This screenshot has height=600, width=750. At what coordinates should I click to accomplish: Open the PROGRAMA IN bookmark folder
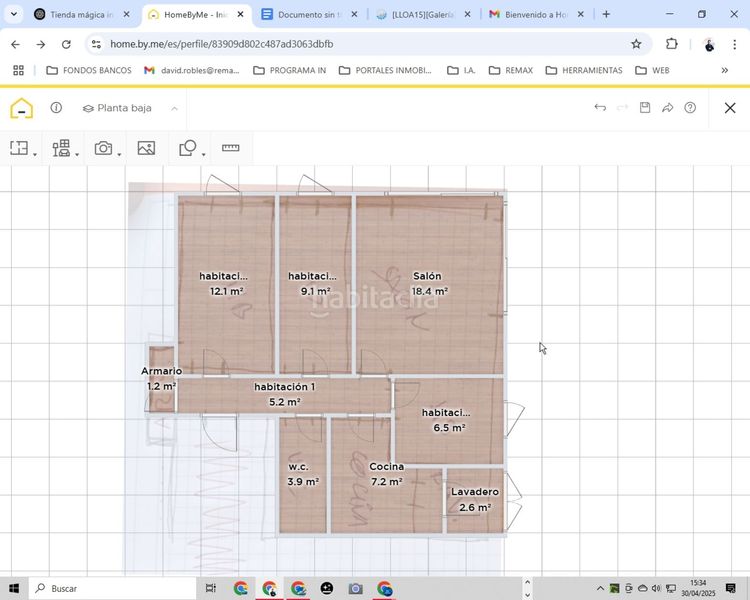[x=289, y=70]
